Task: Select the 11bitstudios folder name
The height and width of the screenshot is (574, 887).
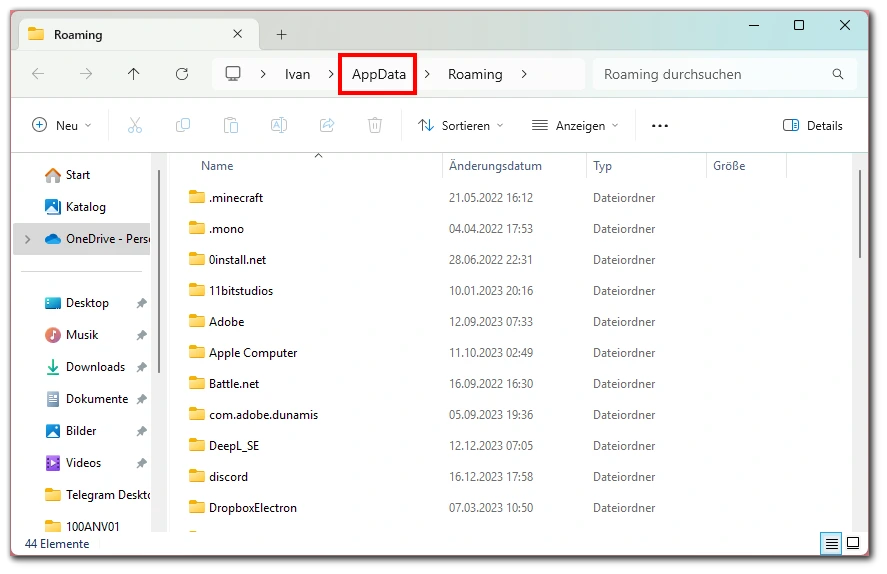Action: point(241,291)
